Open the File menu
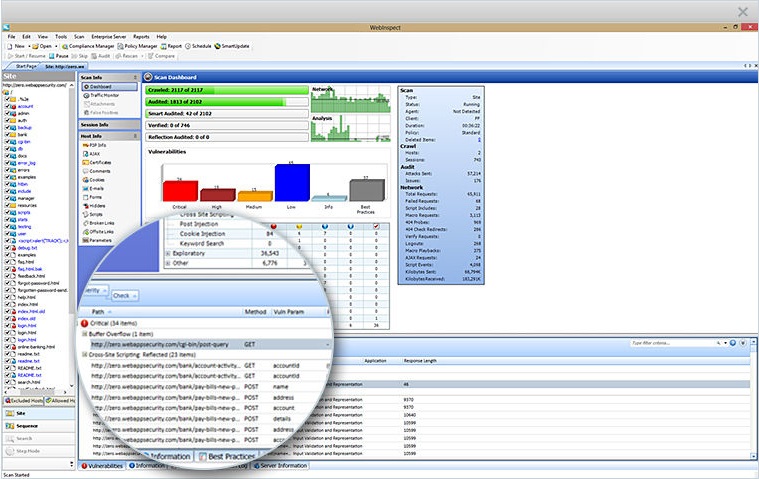 click(x=12, y=37)
